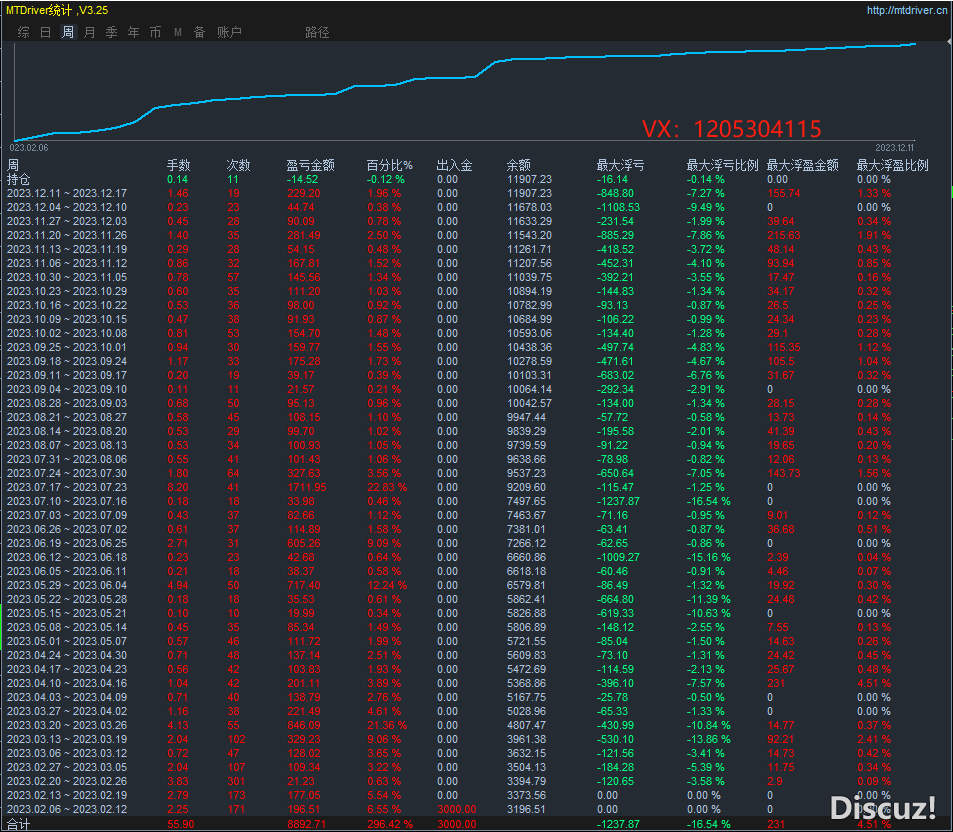Click the total profit 8892.71
Image resolution: width=953 pixels, height=832 pixels.
(x=307, y=825)
